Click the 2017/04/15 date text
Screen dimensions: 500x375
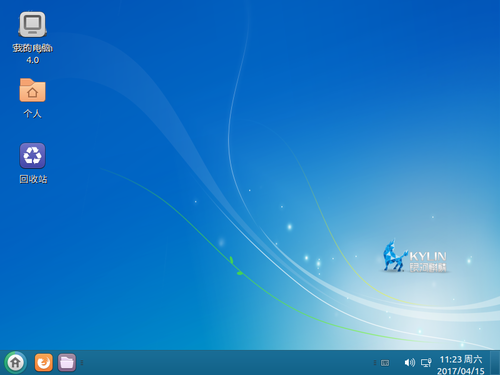[x=460, y=371]
